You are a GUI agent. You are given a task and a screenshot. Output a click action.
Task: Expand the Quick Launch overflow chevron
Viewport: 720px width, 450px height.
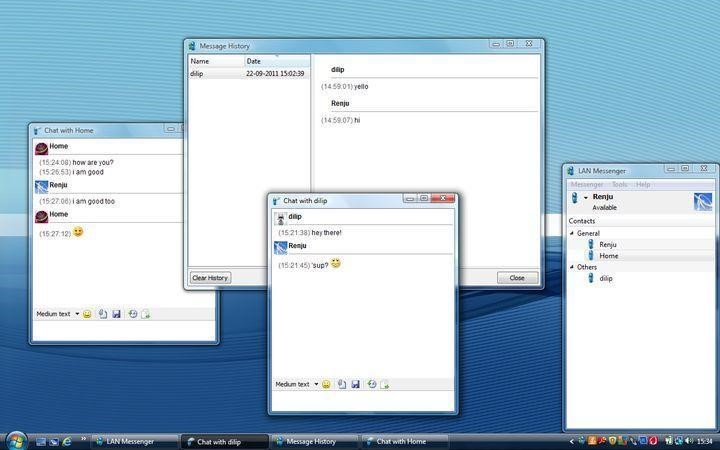[84, 439]
